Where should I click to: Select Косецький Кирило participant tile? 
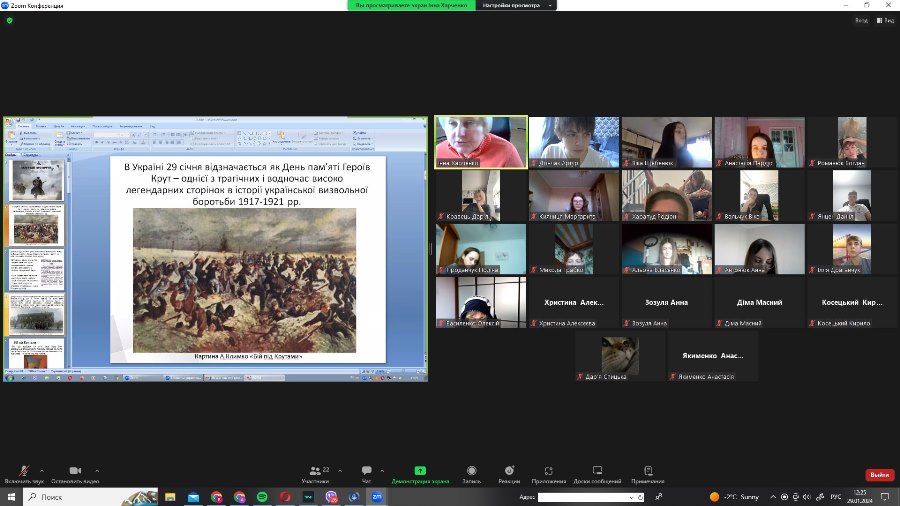[852, 302]
